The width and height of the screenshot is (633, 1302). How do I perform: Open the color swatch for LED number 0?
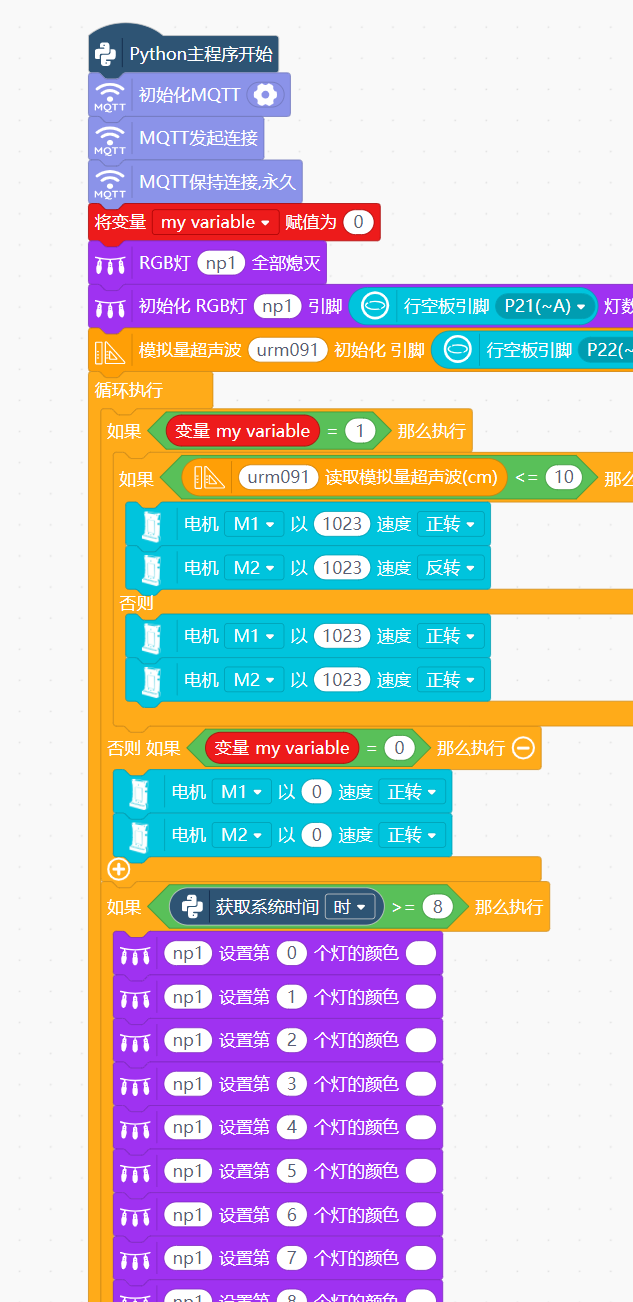421,954
